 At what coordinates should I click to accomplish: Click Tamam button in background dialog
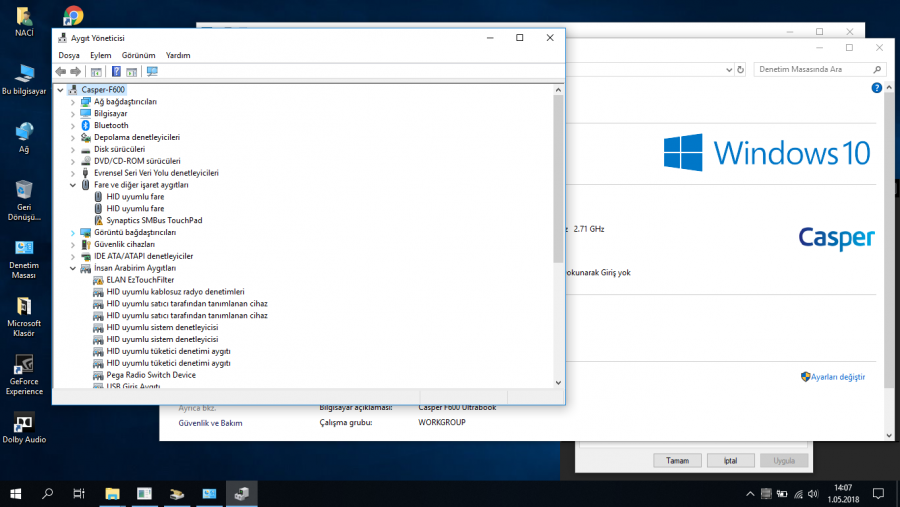point(677,460)
